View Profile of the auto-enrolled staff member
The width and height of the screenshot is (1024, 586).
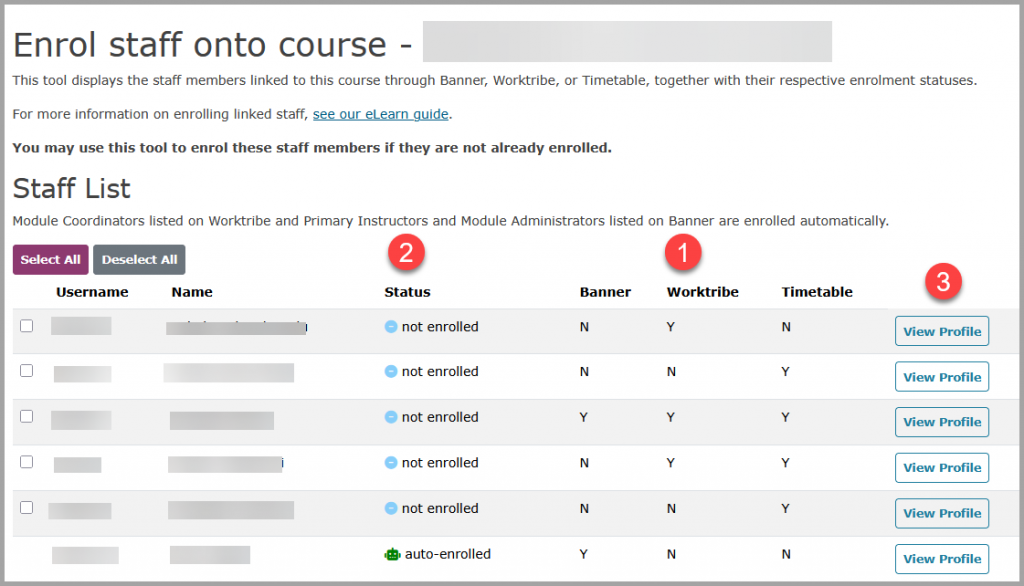tap(941, 559)
